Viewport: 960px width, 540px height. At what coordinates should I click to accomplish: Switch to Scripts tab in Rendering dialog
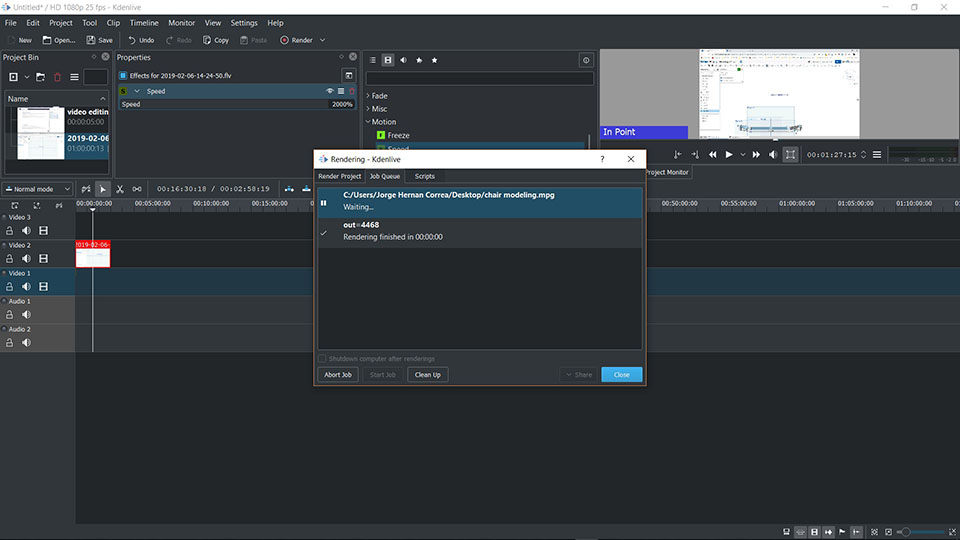(x=424, y=176)
